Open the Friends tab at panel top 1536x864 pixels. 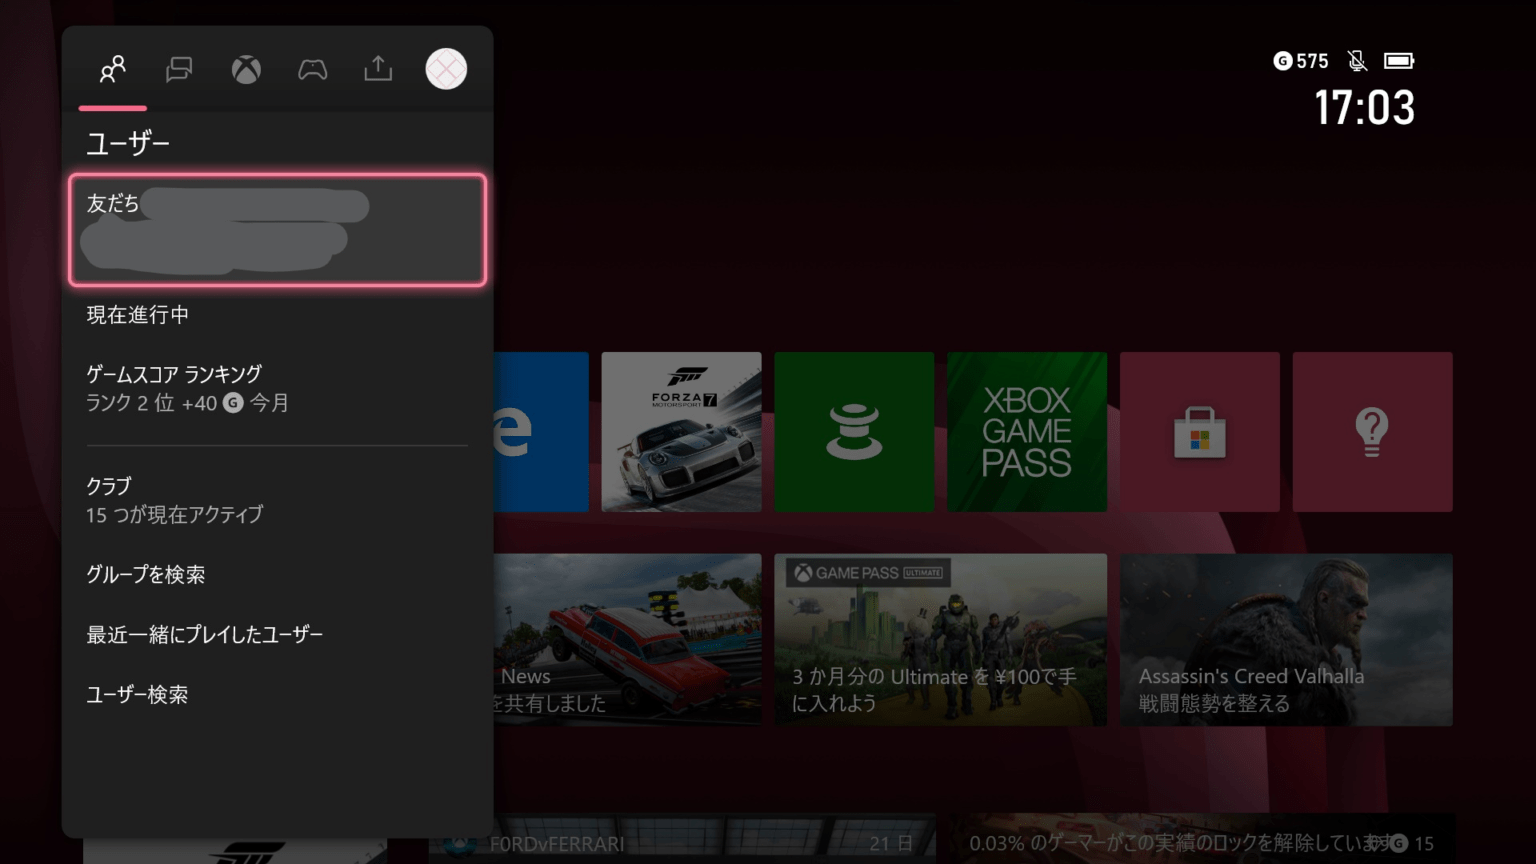tap(112, 69)
